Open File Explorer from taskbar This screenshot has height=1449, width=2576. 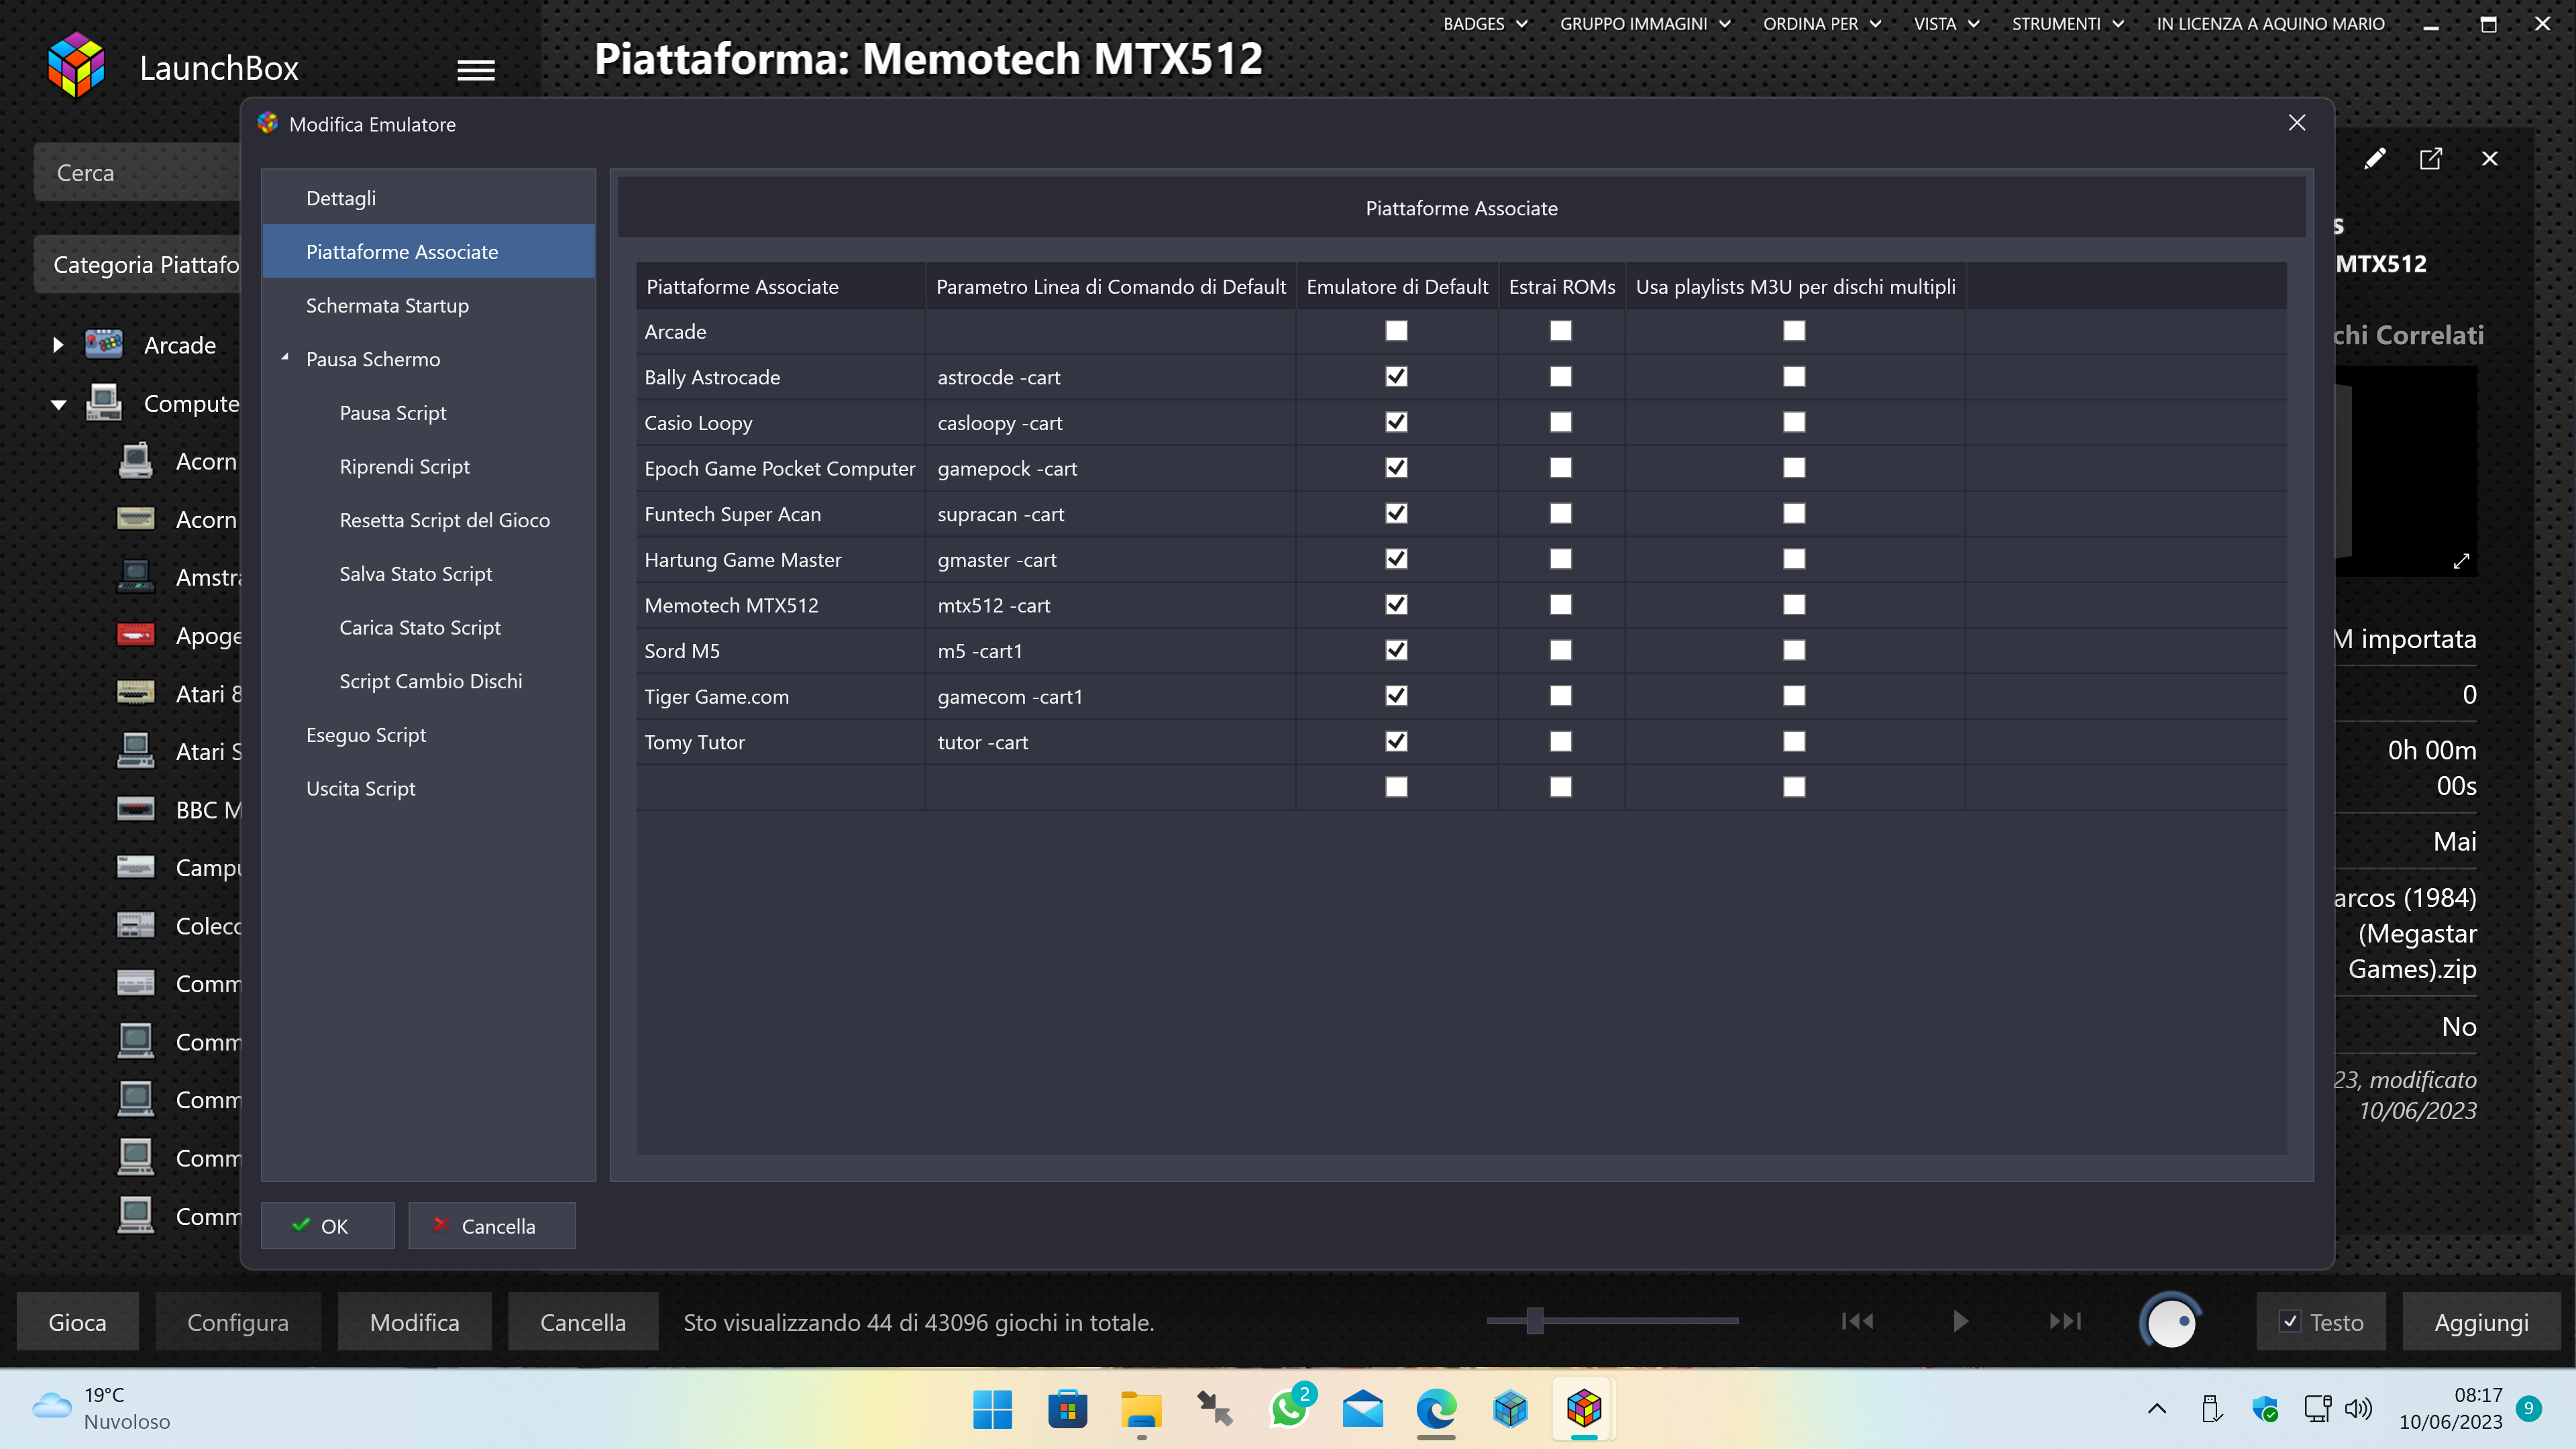pyautogui.click(x=1141, y=1410)
